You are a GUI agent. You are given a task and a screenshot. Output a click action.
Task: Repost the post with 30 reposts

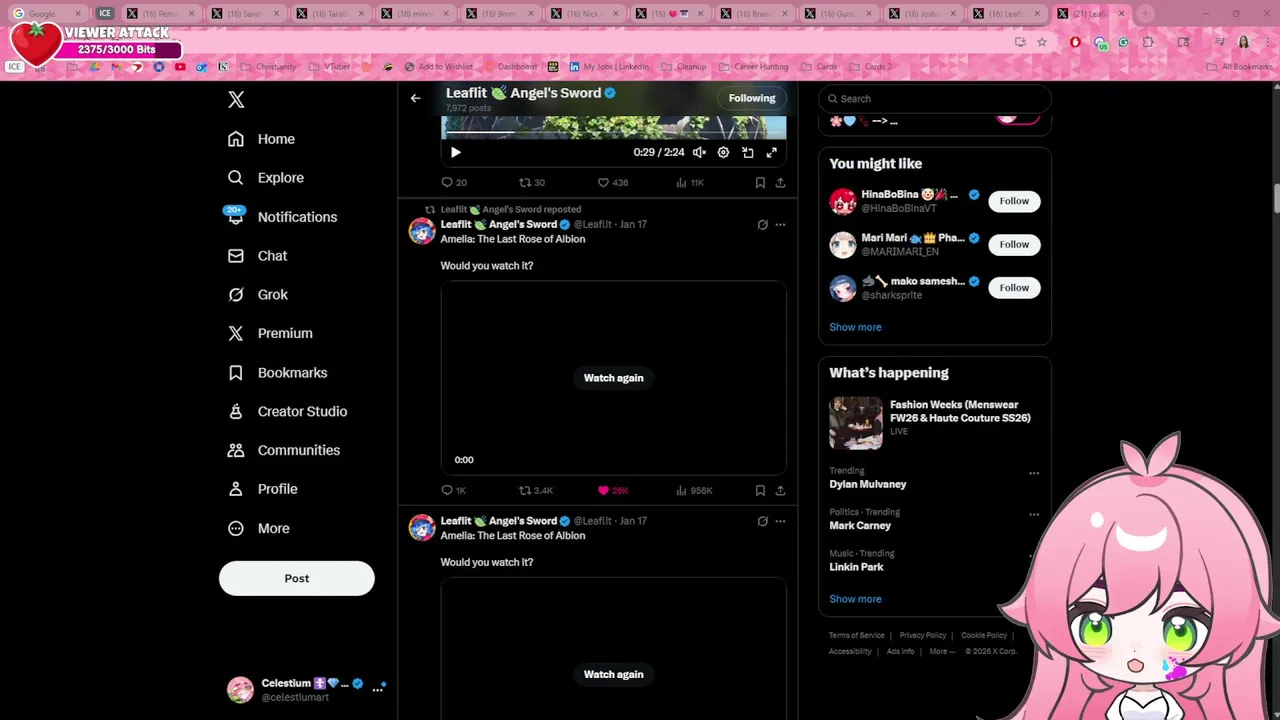(x=532, y=183)
